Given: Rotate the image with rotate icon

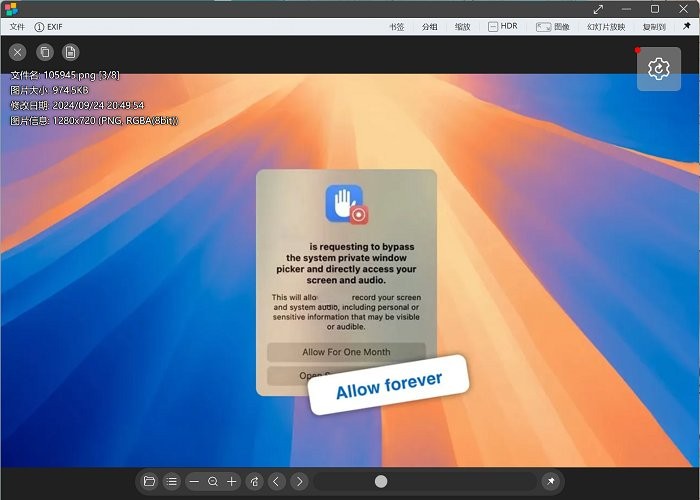Looking at the screenshot, I should tap(254, 481).
